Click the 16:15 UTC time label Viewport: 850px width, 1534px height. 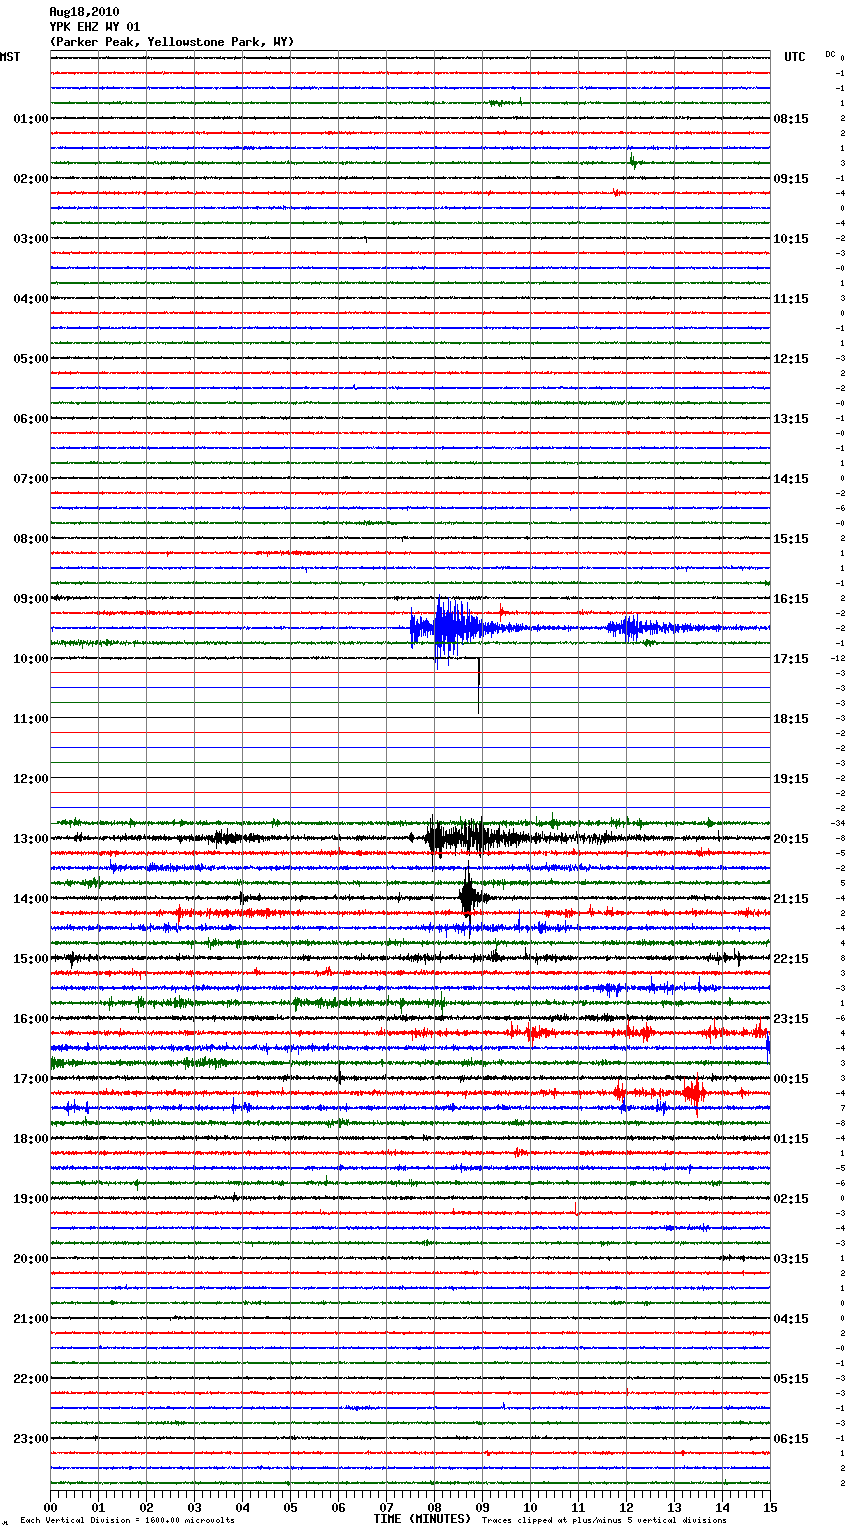791,599
